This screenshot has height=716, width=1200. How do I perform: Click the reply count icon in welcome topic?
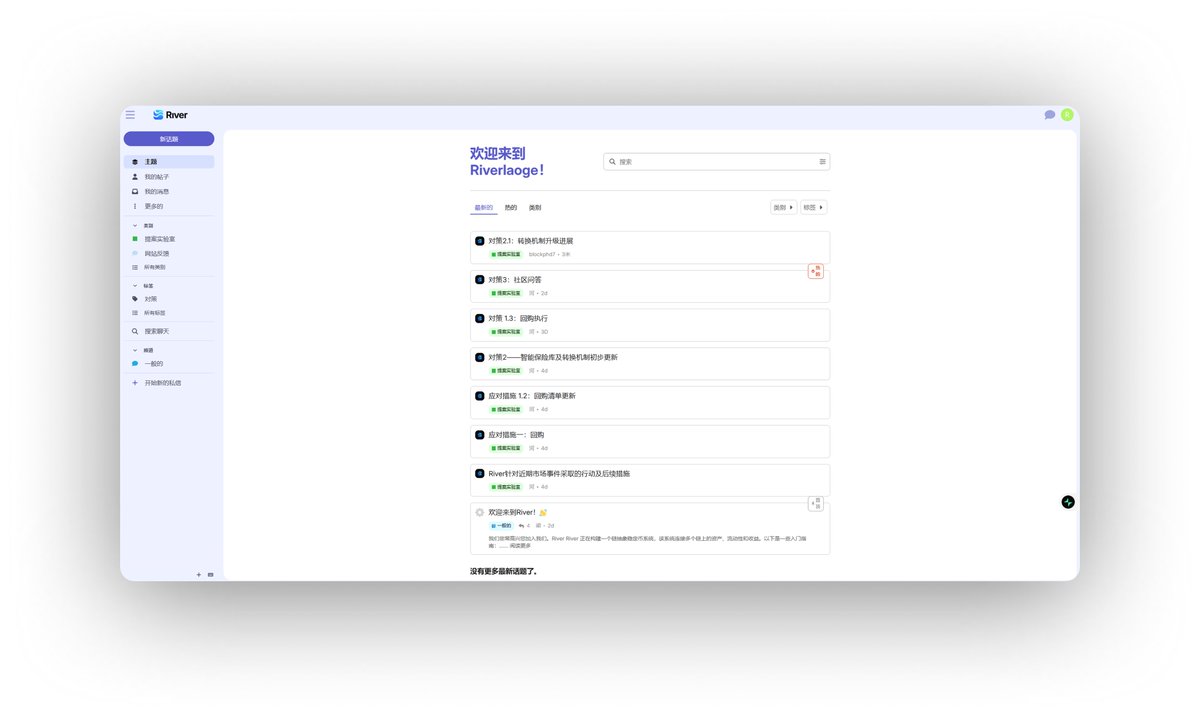[x=522, y=525]
